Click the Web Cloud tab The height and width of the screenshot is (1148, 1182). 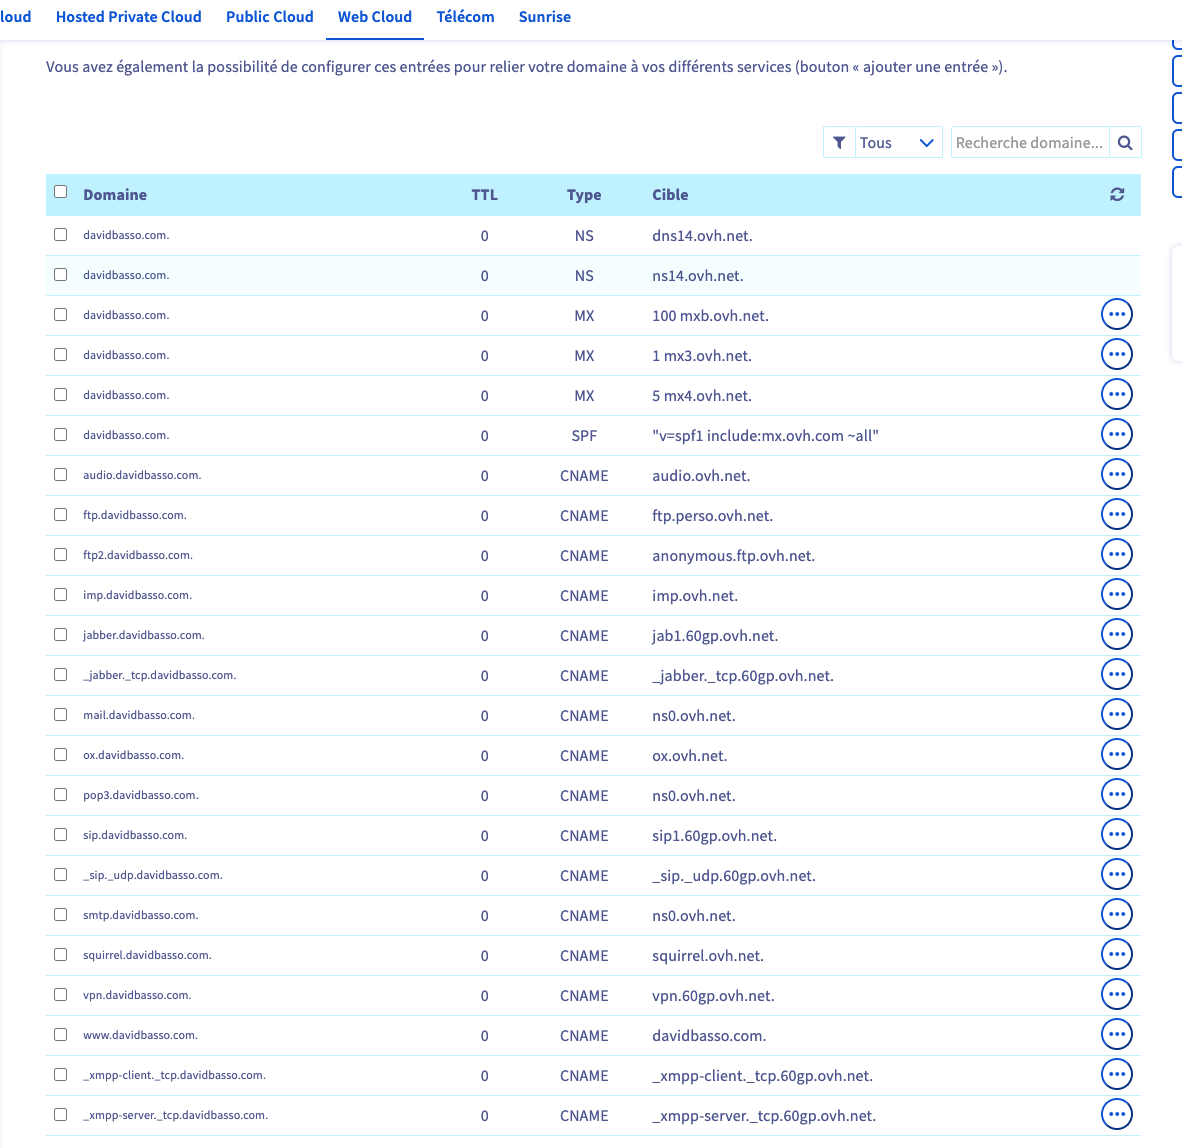(374, 17)
